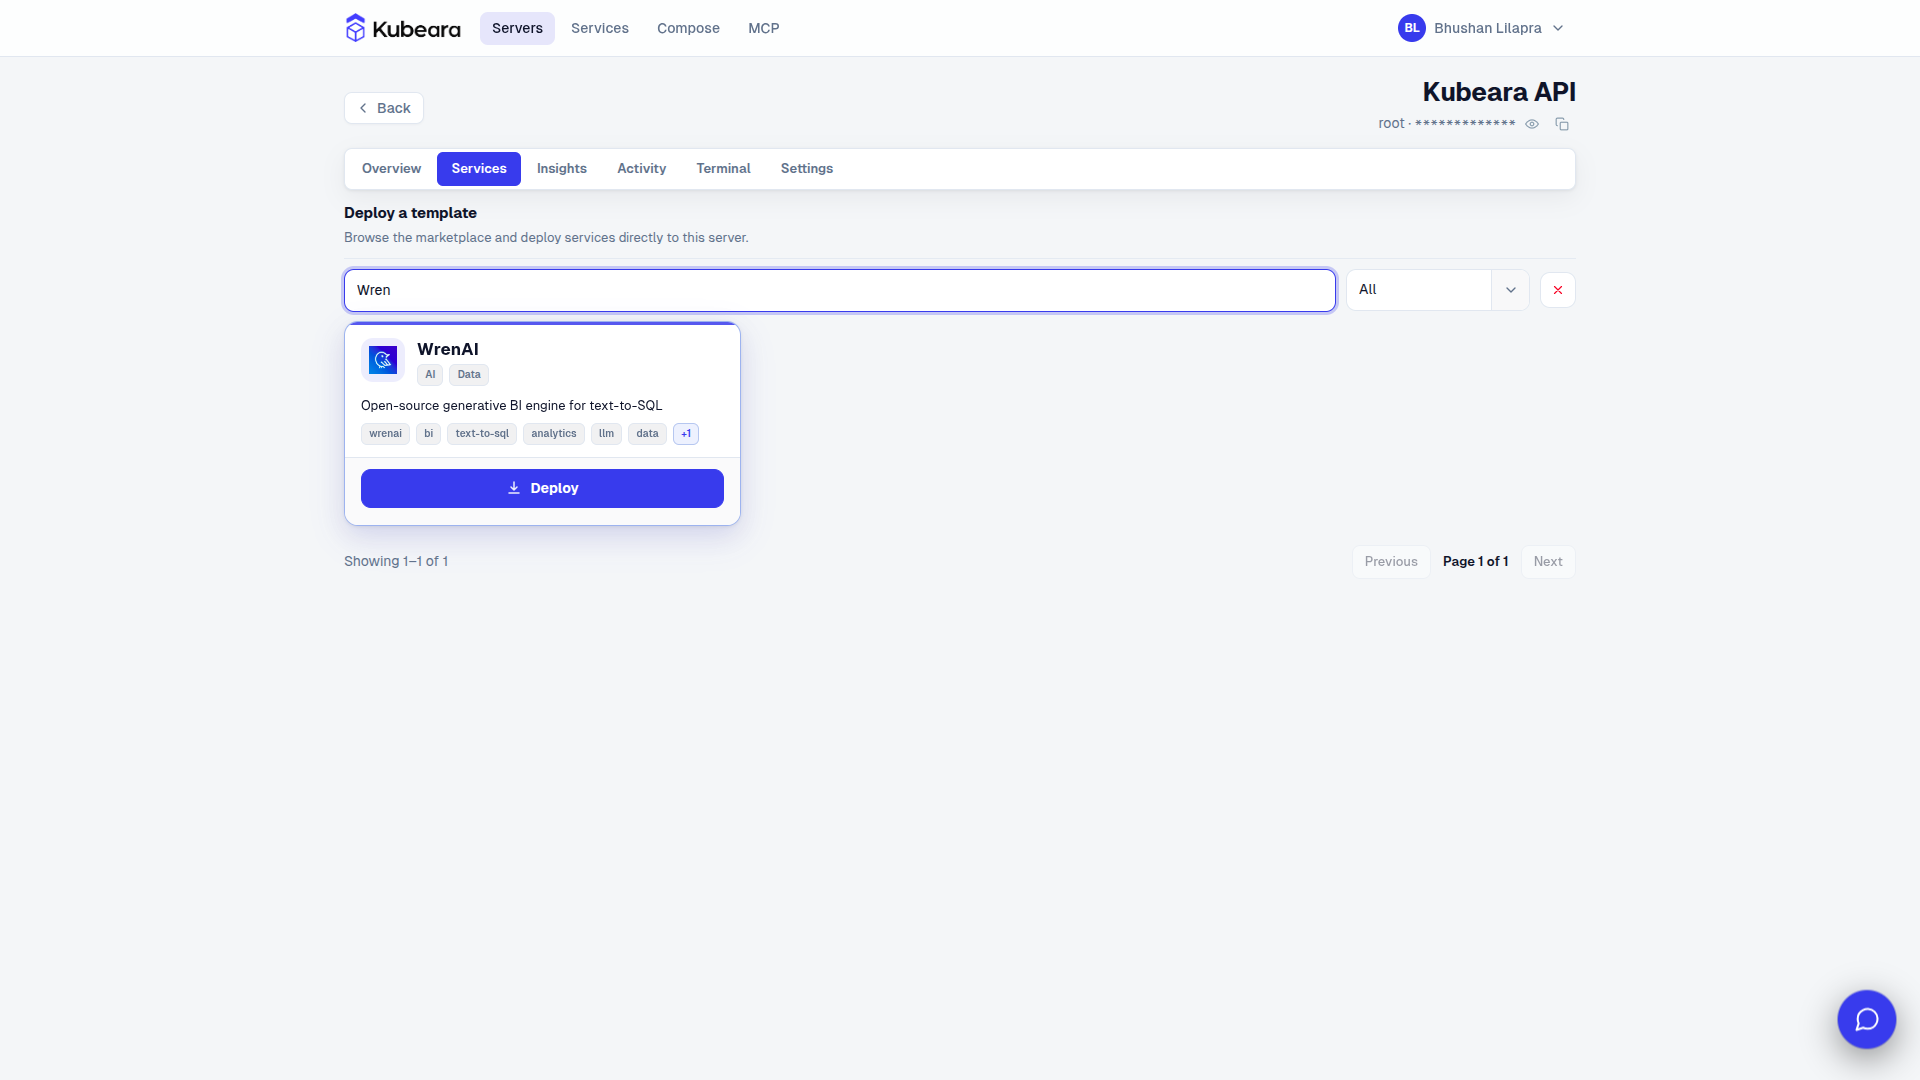Show more tags via +1 badge
The width and height of the screenshot is (1920, 1080).
tap(686, 434)
